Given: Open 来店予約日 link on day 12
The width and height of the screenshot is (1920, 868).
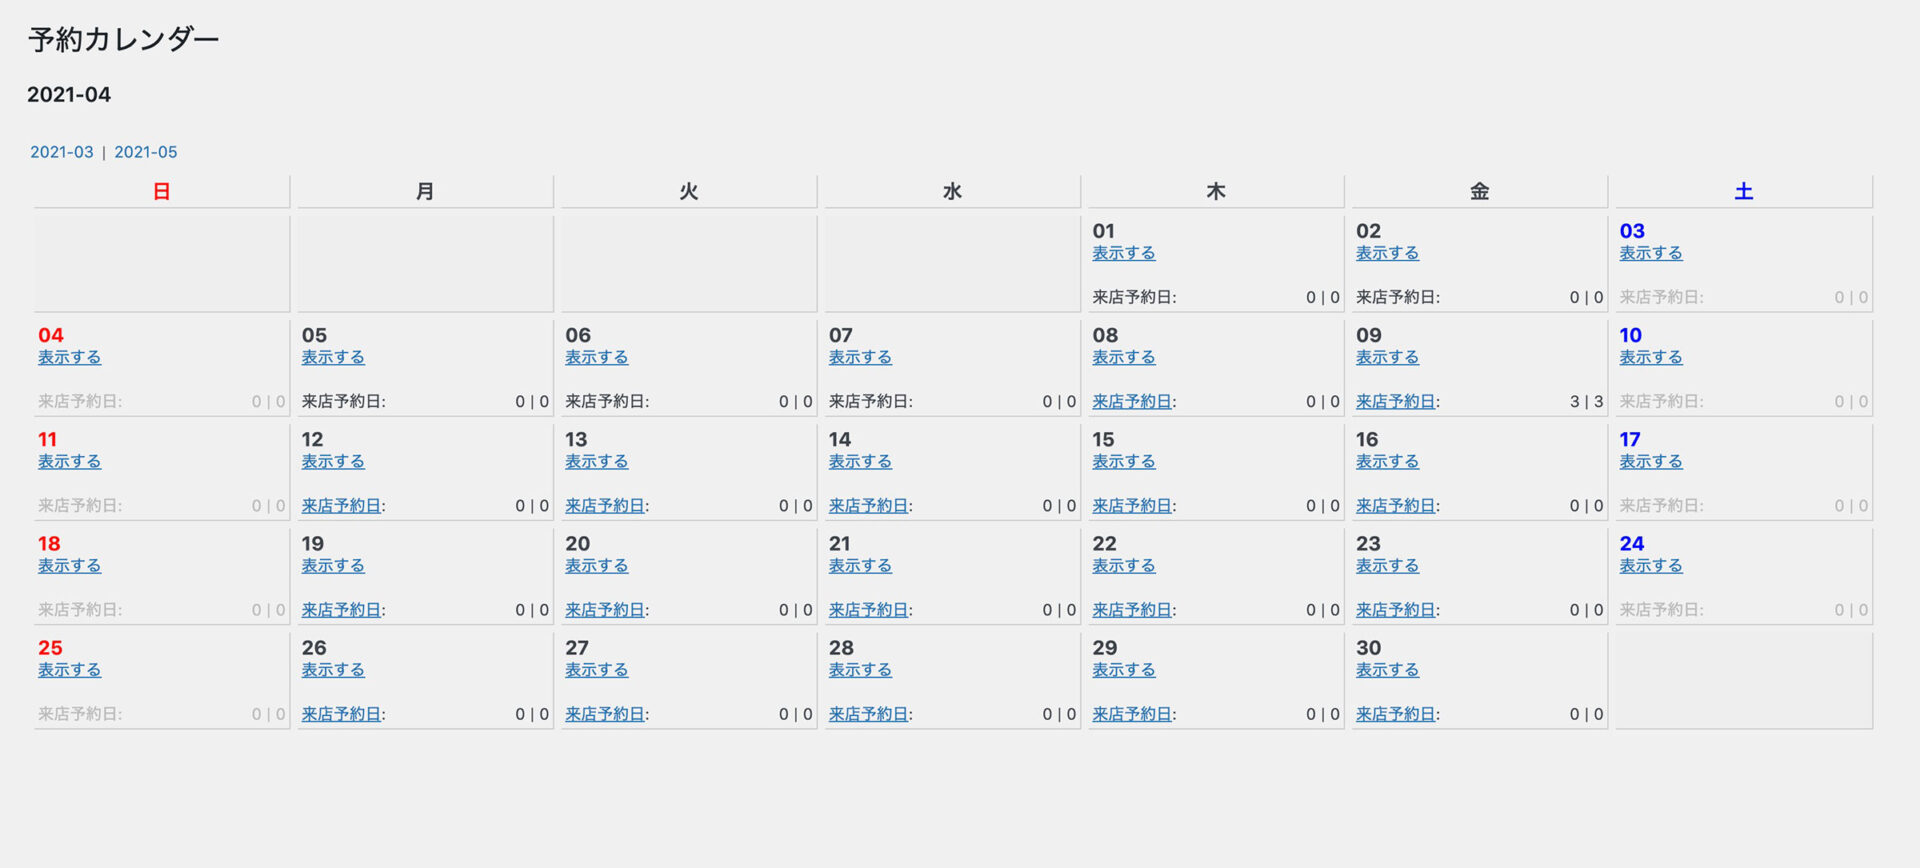Looking at the screenshot, I should click(341, 506).
